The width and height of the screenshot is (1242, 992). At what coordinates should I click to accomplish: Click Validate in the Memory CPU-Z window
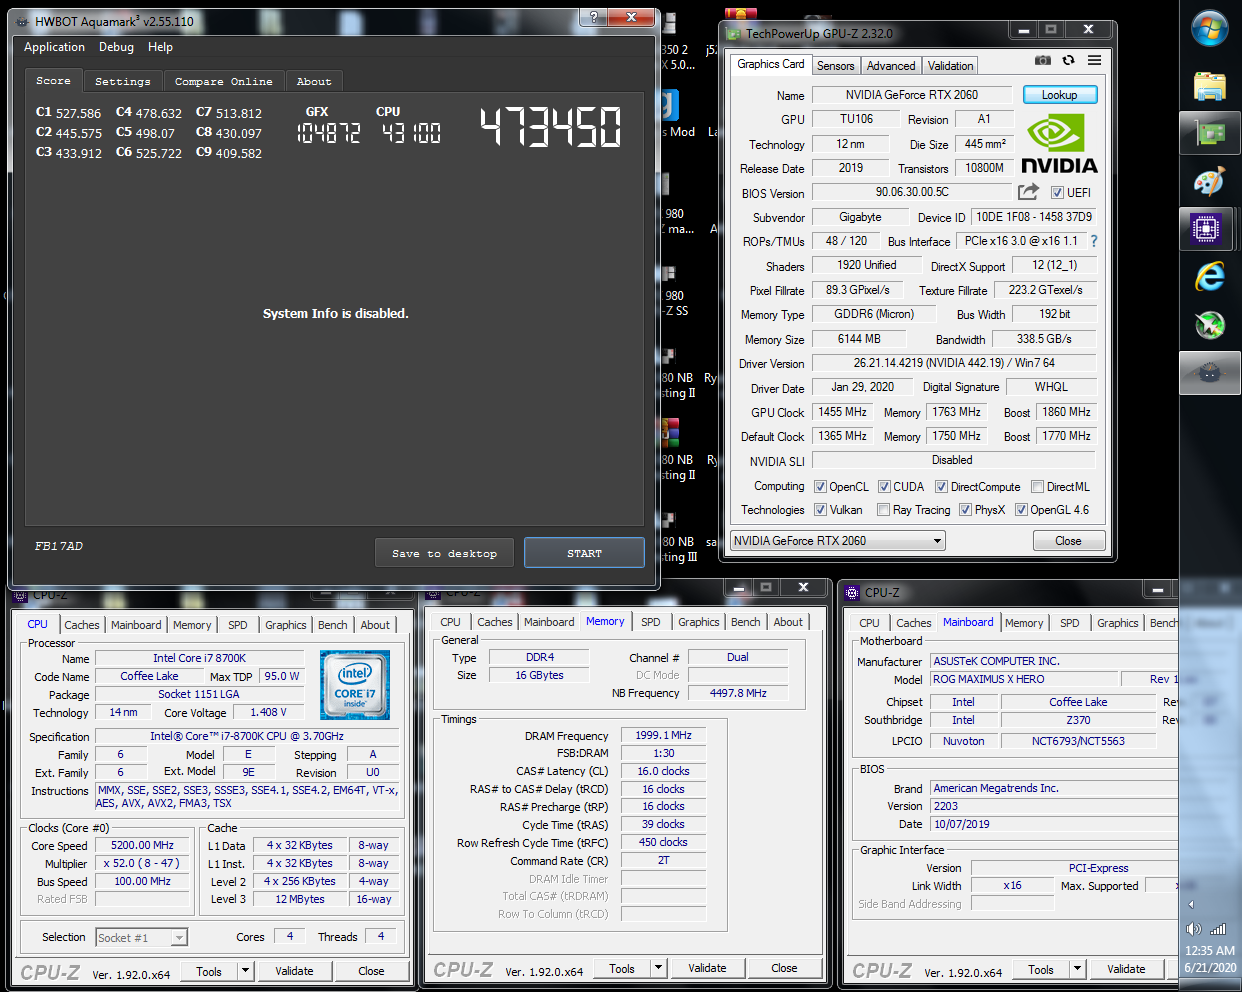click(707, 968)
